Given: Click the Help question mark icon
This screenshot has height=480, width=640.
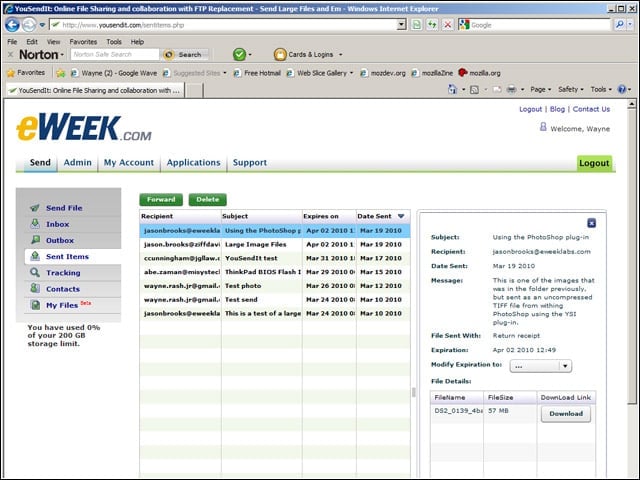Looking at the screenshot, I should point(622,89).
